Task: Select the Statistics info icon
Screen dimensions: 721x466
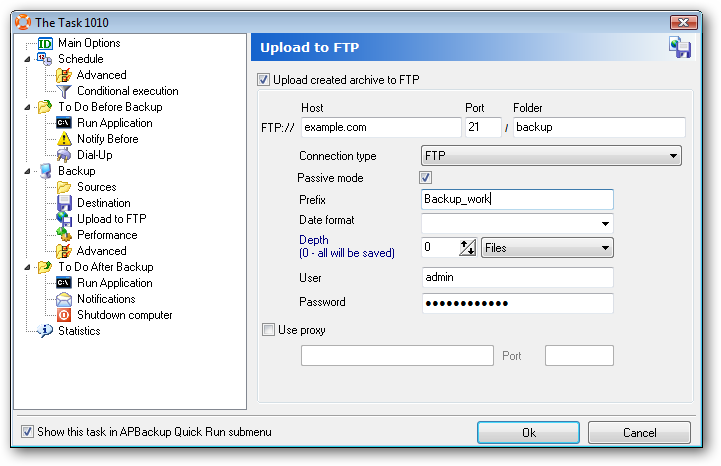Action: click(x=45, y=331)
